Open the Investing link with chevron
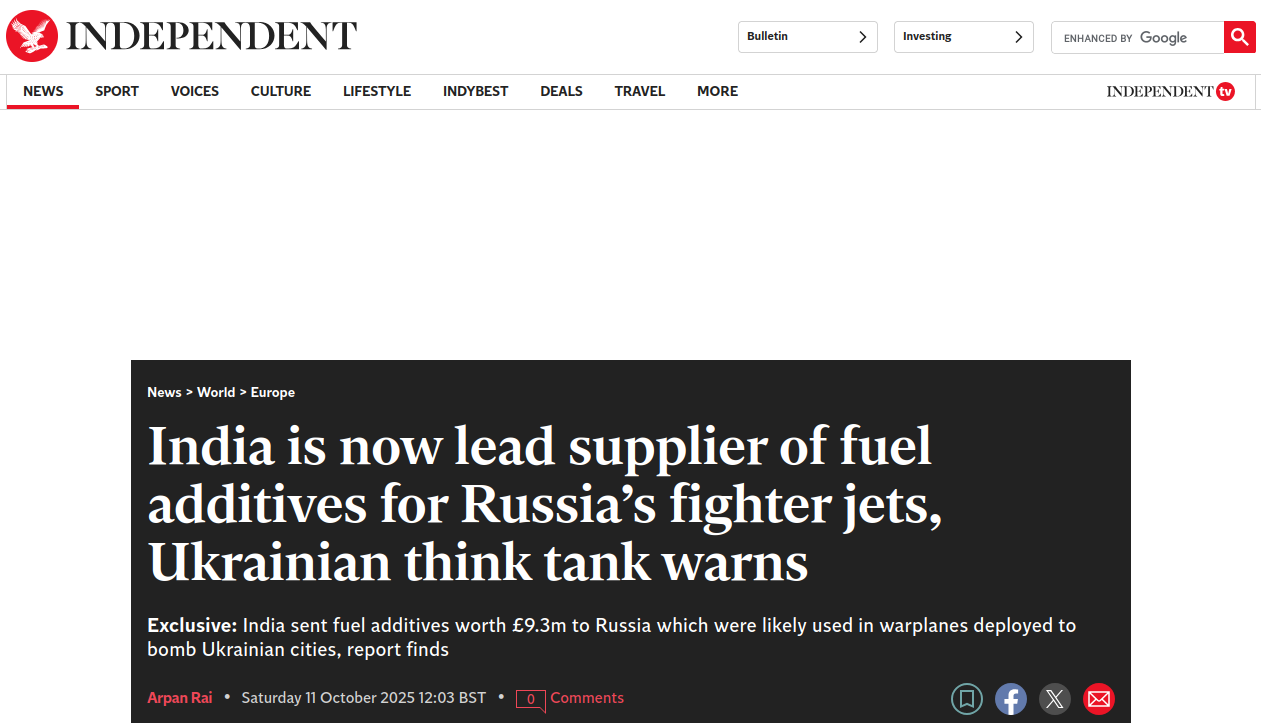Image resolution: width=1261 pixels, height=723 pixels. coord(964,37)
